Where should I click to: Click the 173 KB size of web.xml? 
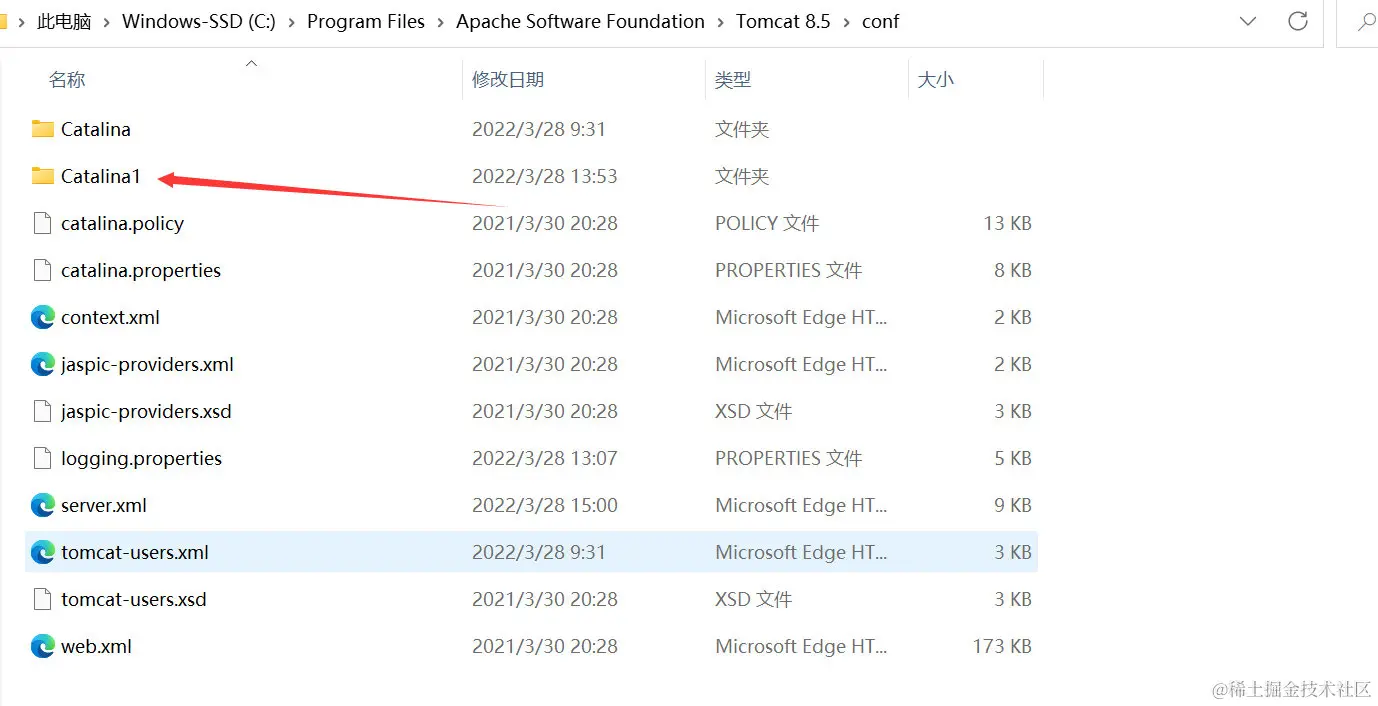pyautogui.click(x=1002, y=646)
